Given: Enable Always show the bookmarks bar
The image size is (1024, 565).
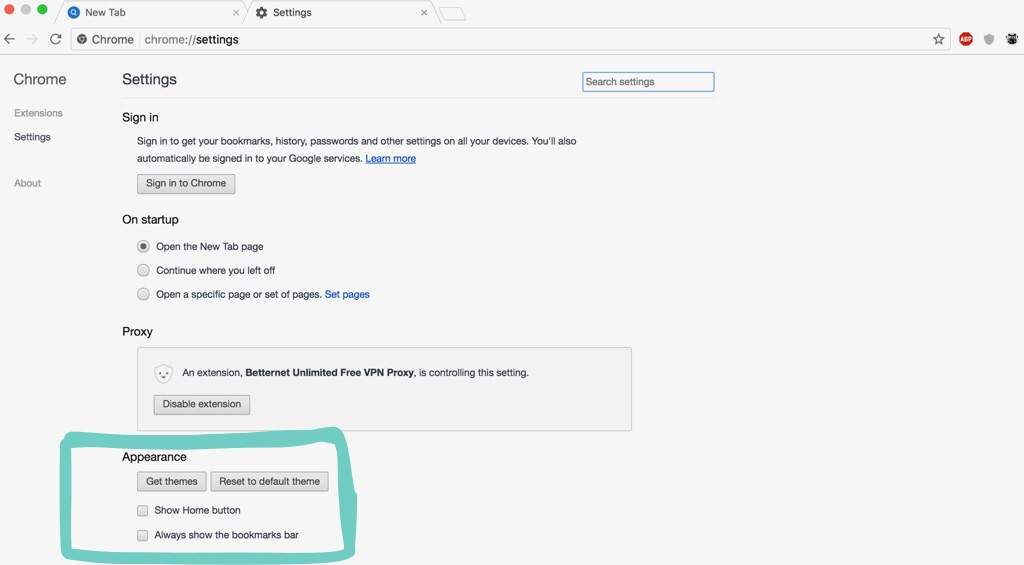Looking at the screenshot, I should (x=142, y=535).
